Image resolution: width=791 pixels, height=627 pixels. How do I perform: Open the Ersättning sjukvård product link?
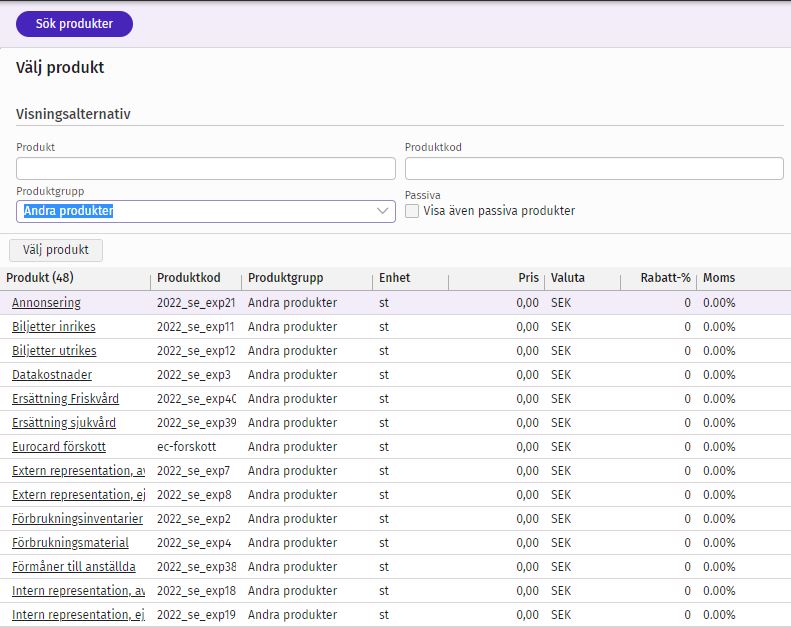pyautogui.click(x=64, y=423)
